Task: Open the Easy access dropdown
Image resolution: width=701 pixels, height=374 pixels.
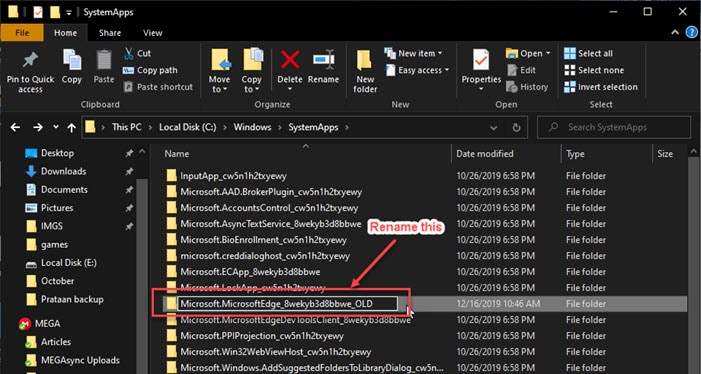Action: 417,70
